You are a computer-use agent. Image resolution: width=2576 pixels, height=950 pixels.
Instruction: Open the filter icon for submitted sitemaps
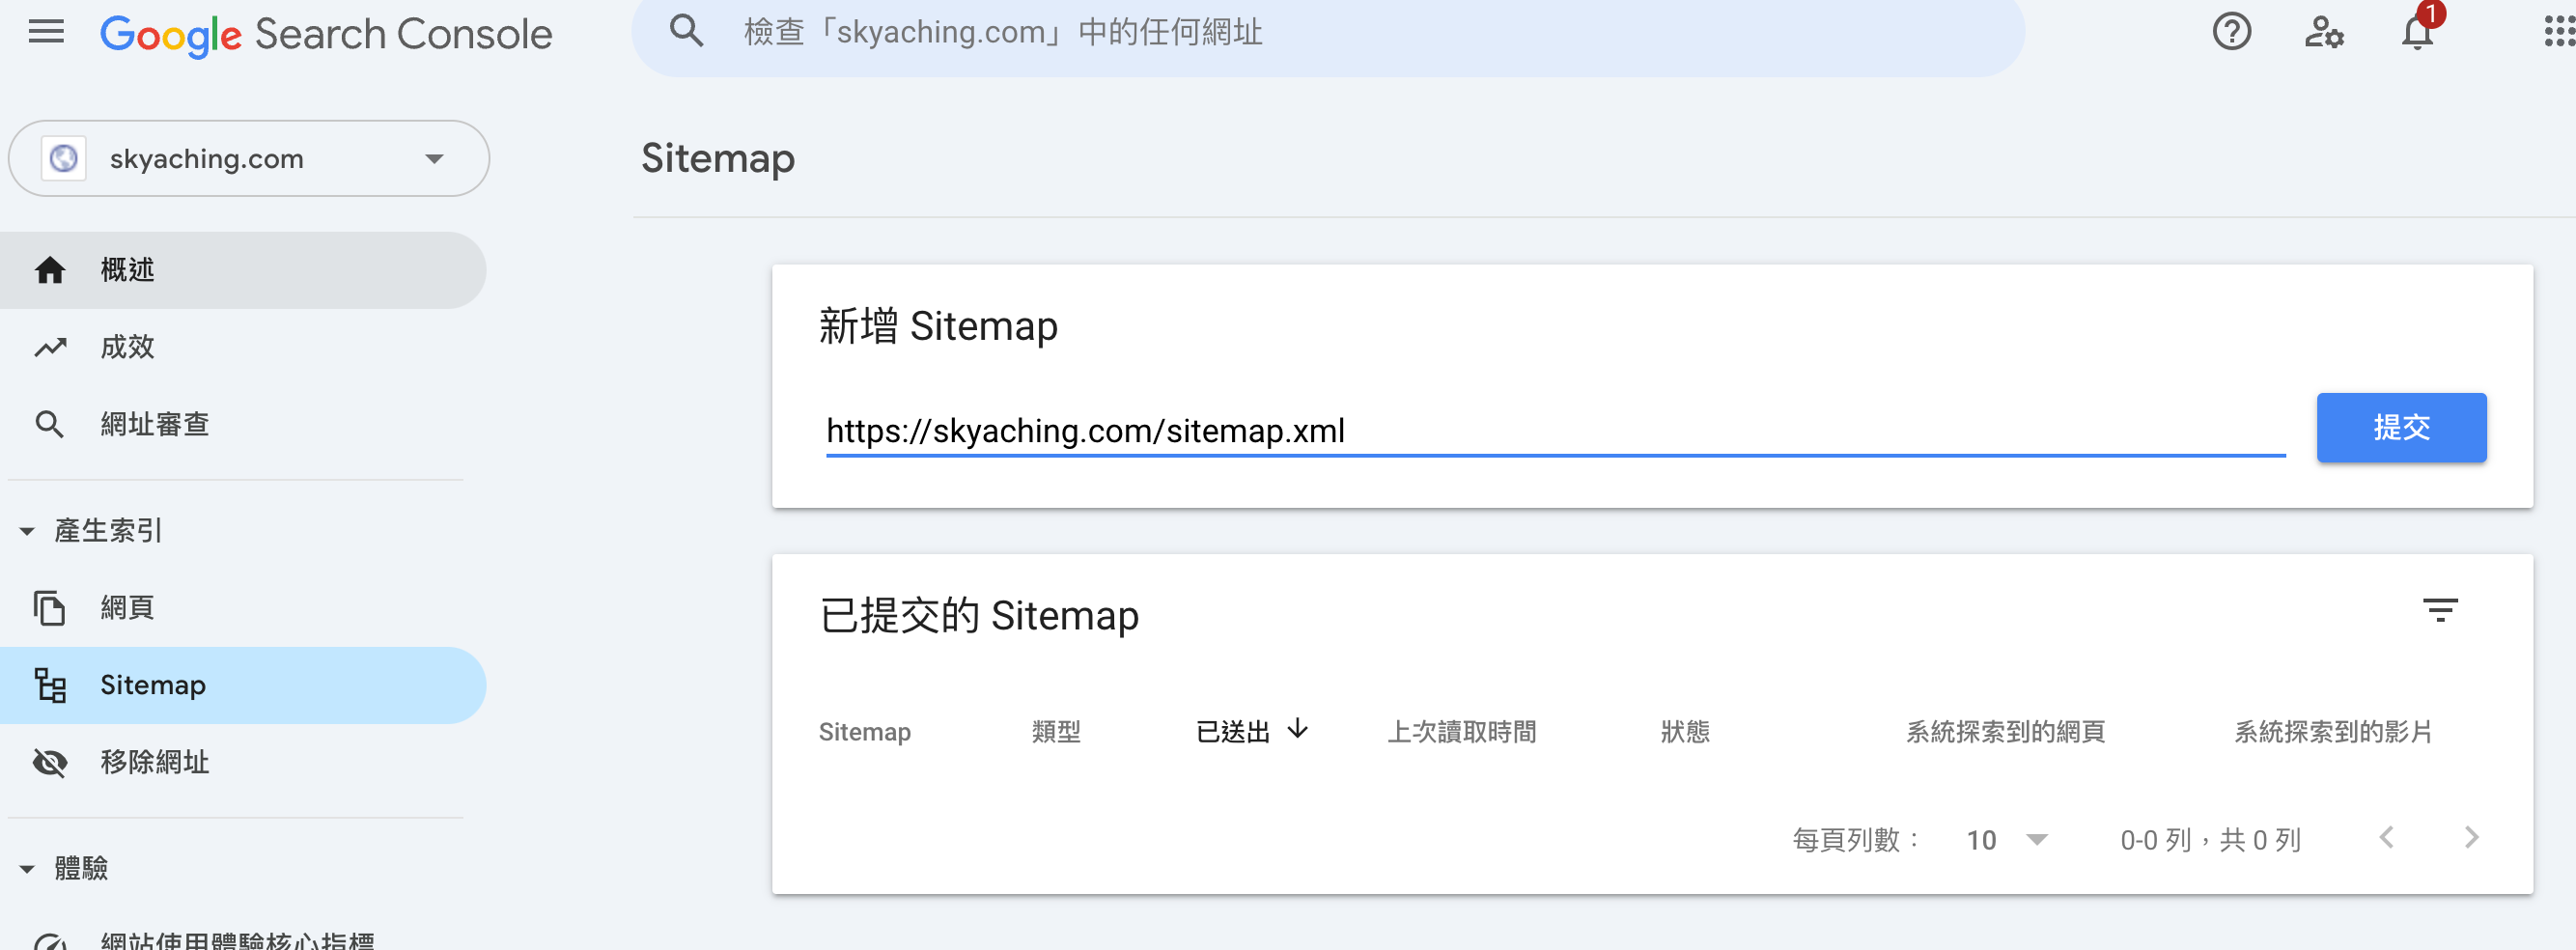2440,610
